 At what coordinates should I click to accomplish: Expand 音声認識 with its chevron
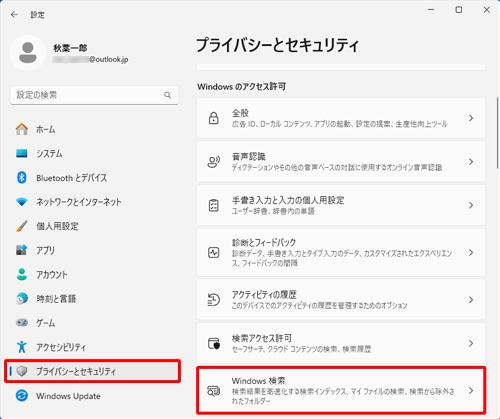(x=471, y=162)
